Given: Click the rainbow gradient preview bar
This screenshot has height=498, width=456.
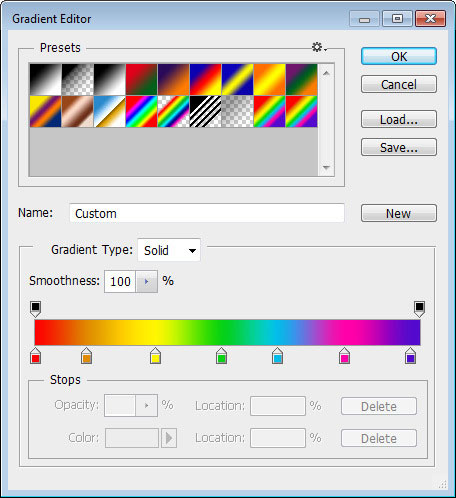Looking at the screenshot, I should pos(227,332).
